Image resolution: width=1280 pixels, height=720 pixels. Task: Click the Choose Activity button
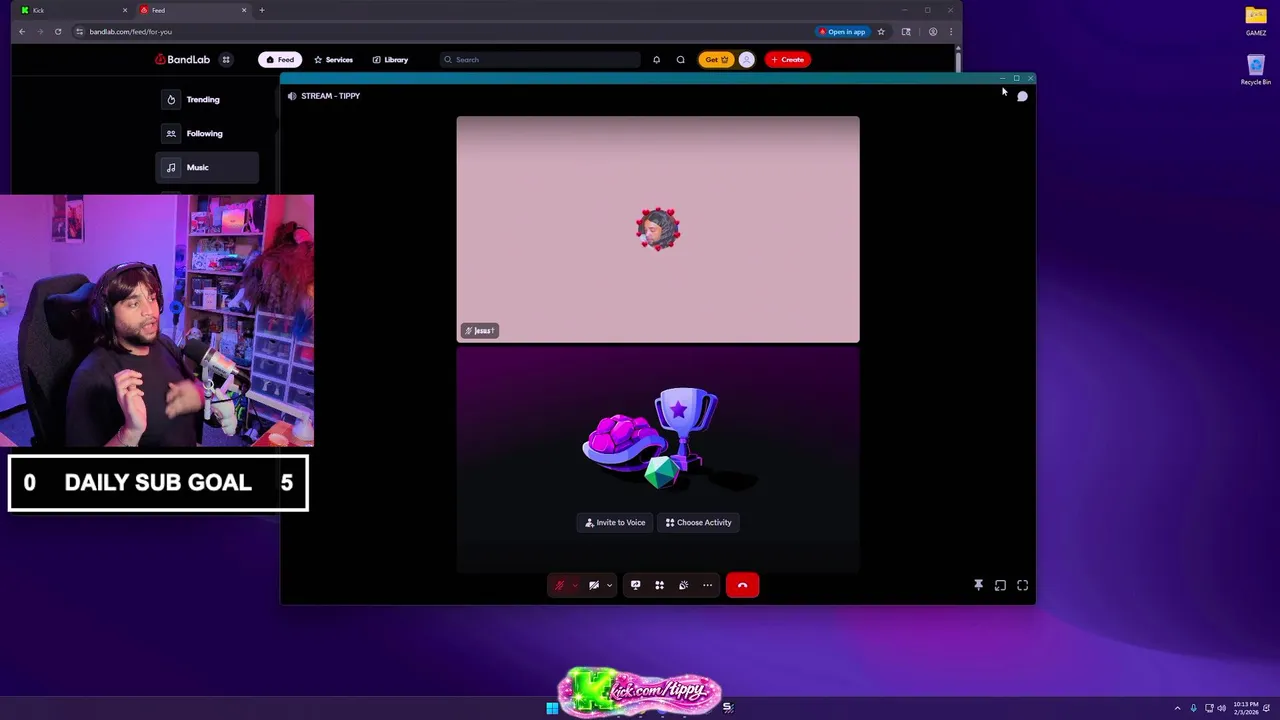(698, 522)
